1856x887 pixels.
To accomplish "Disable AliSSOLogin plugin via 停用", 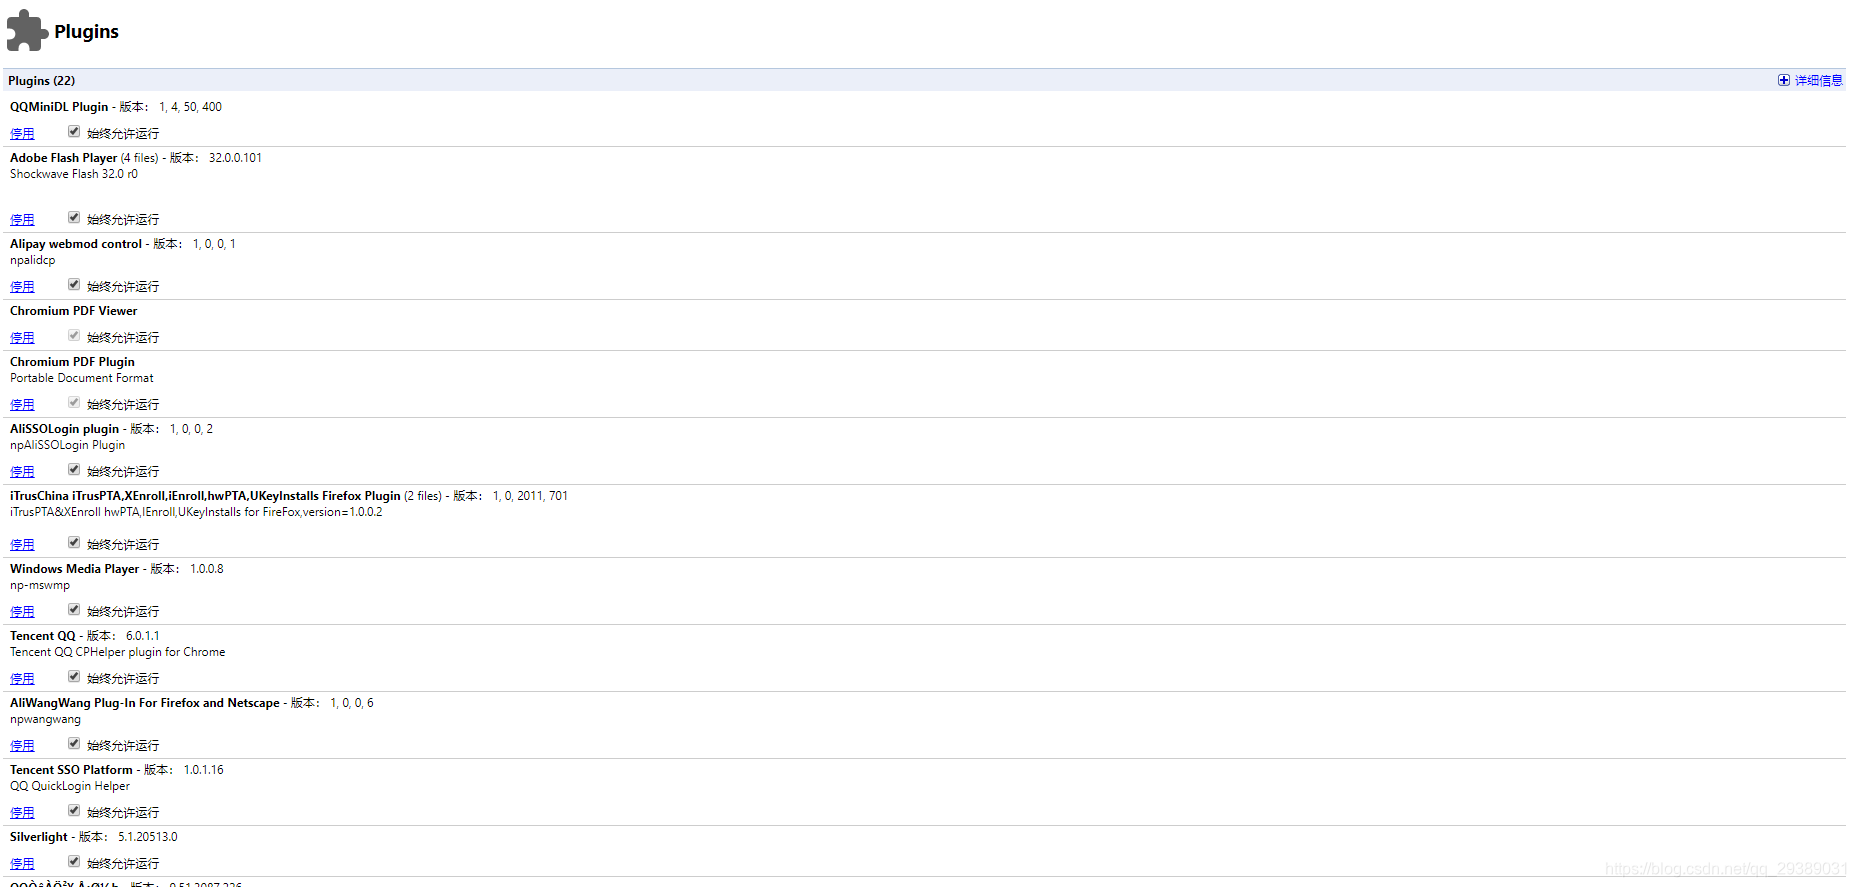I will (x=22, y=472).
